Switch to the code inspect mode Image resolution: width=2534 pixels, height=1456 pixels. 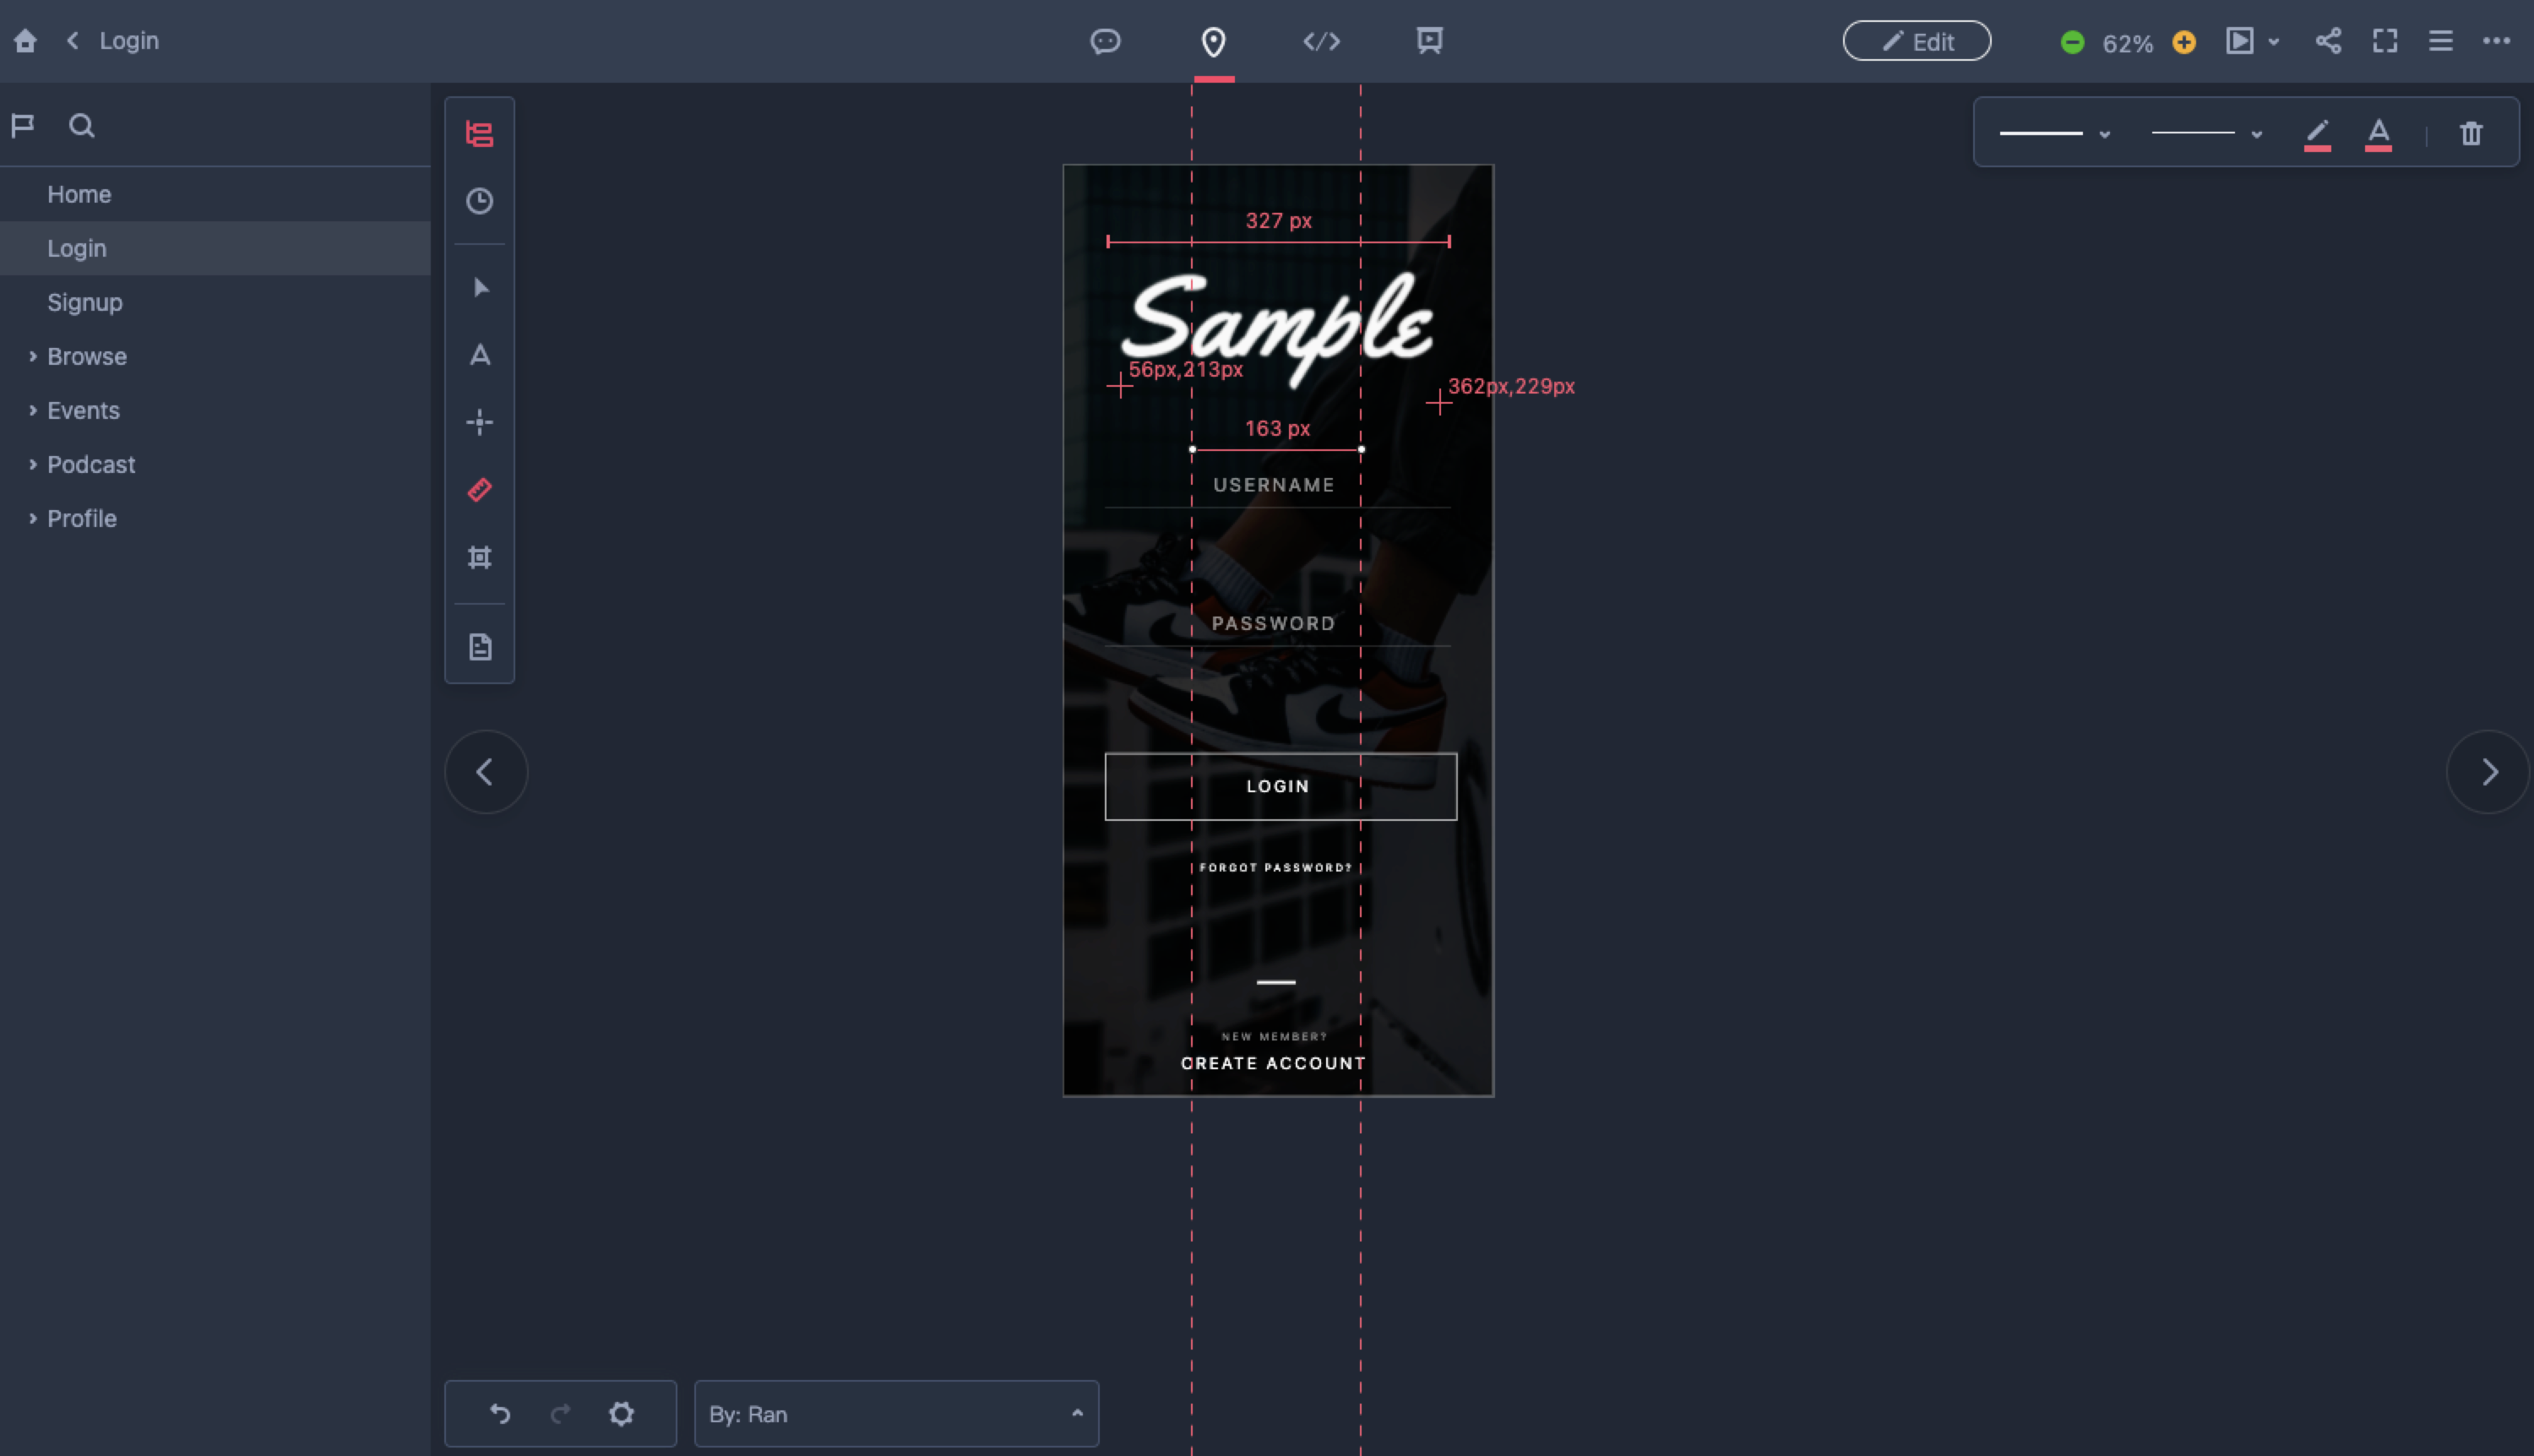(x=1321, y=41)
